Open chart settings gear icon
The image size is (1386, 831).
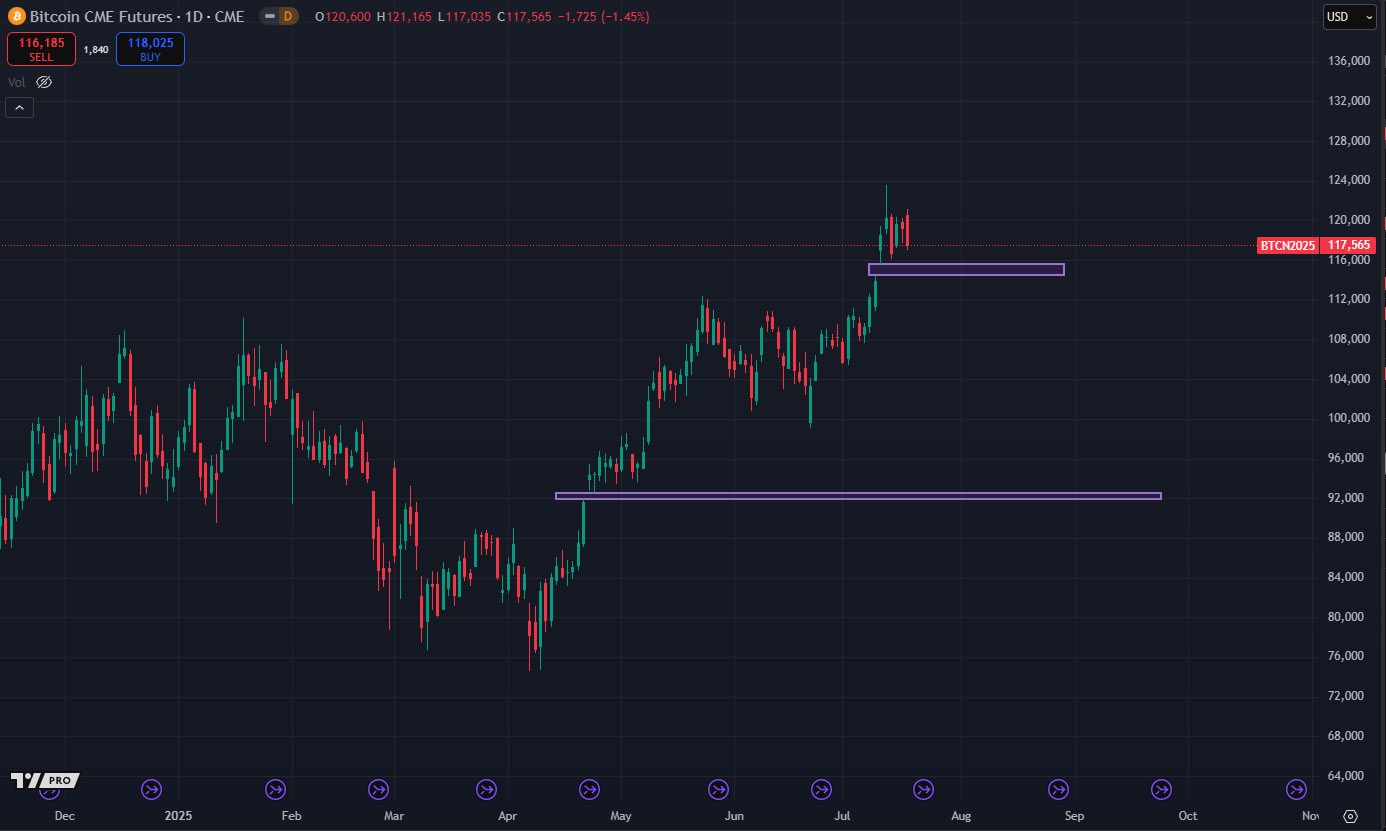(x=1351, y=816)
